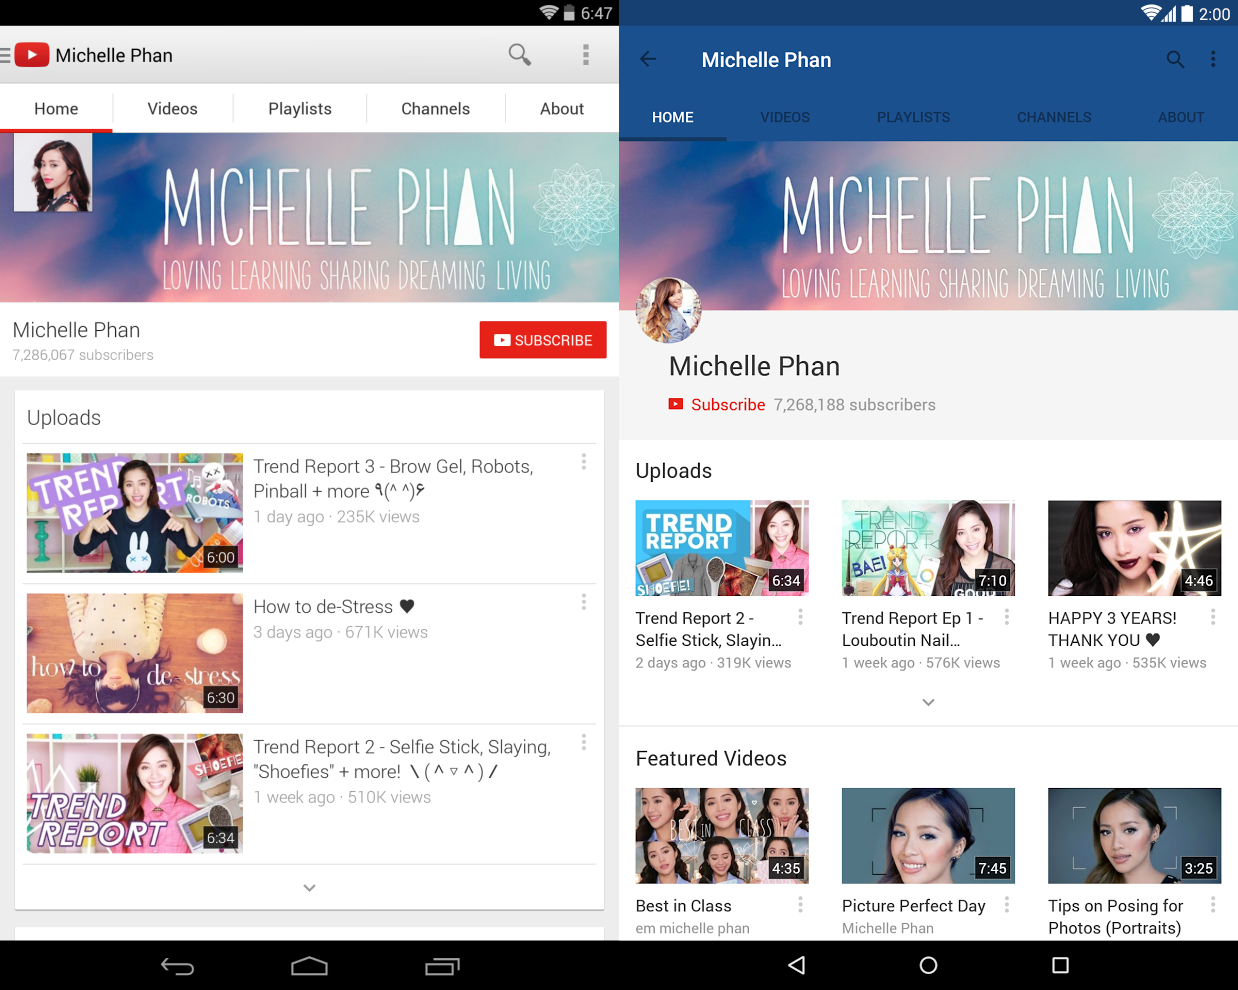The height and width of the screenshot is (990, 1238).
Task: Switch to the Videos tab in white-header screen
Action: (x=173, y=109)
